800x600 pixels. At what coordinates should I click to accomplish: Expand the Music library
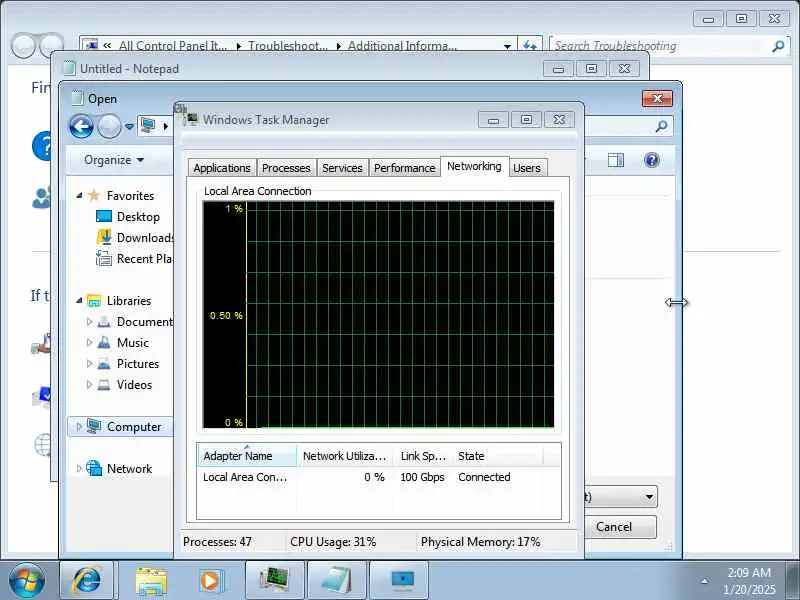[x=89, y=342]
